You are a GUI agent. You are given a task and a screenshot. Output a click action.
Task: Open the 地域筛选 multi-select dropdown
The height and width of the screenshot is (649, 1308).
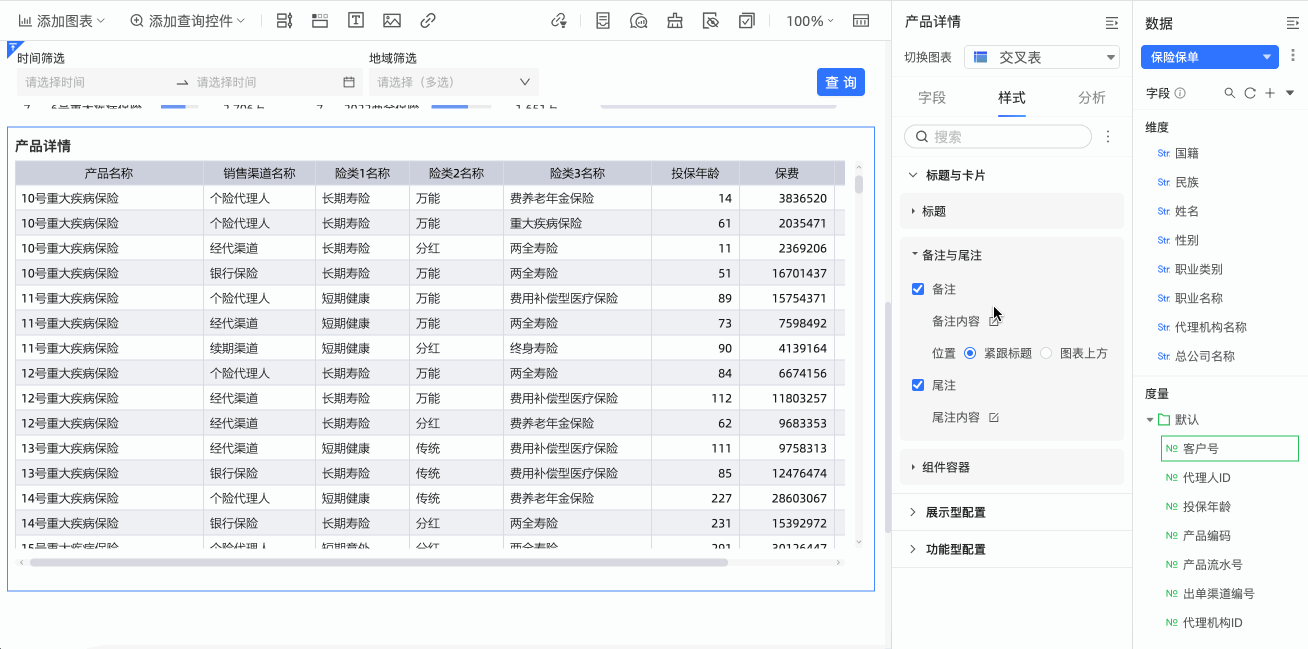click(x=453, y=82)
